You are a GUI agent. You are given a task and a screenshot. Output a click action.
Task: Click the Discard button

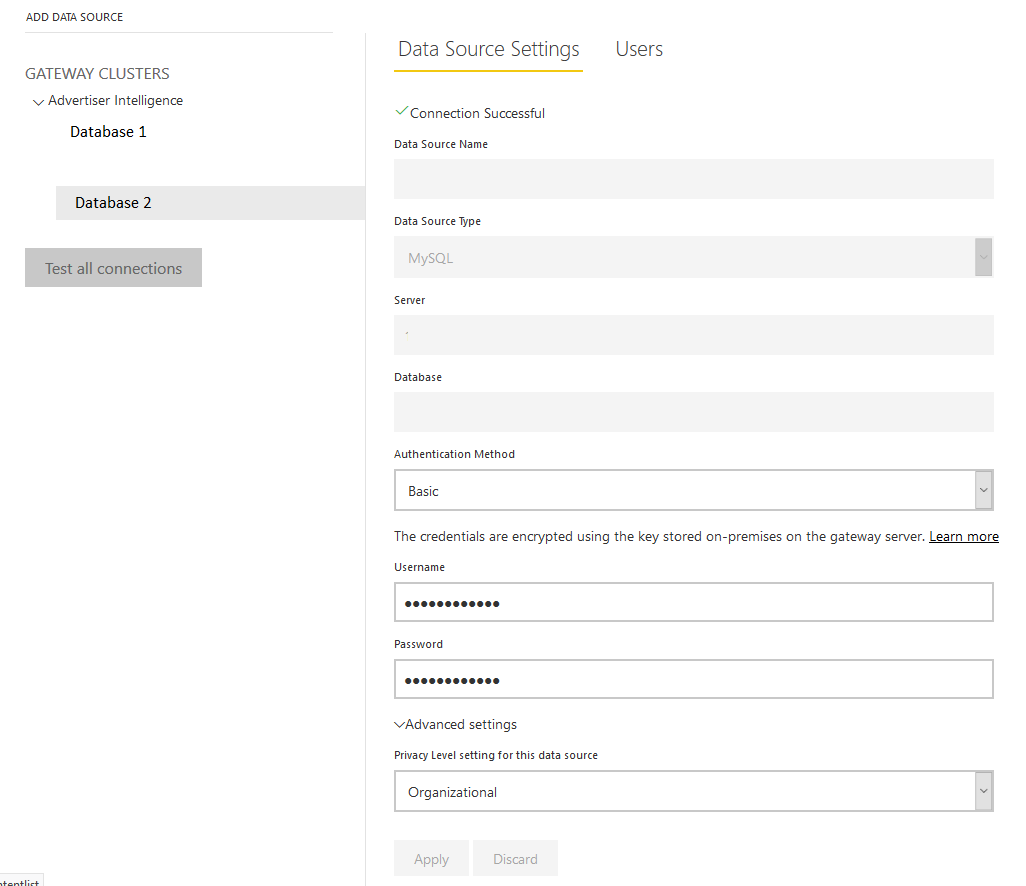click(515, 859)
